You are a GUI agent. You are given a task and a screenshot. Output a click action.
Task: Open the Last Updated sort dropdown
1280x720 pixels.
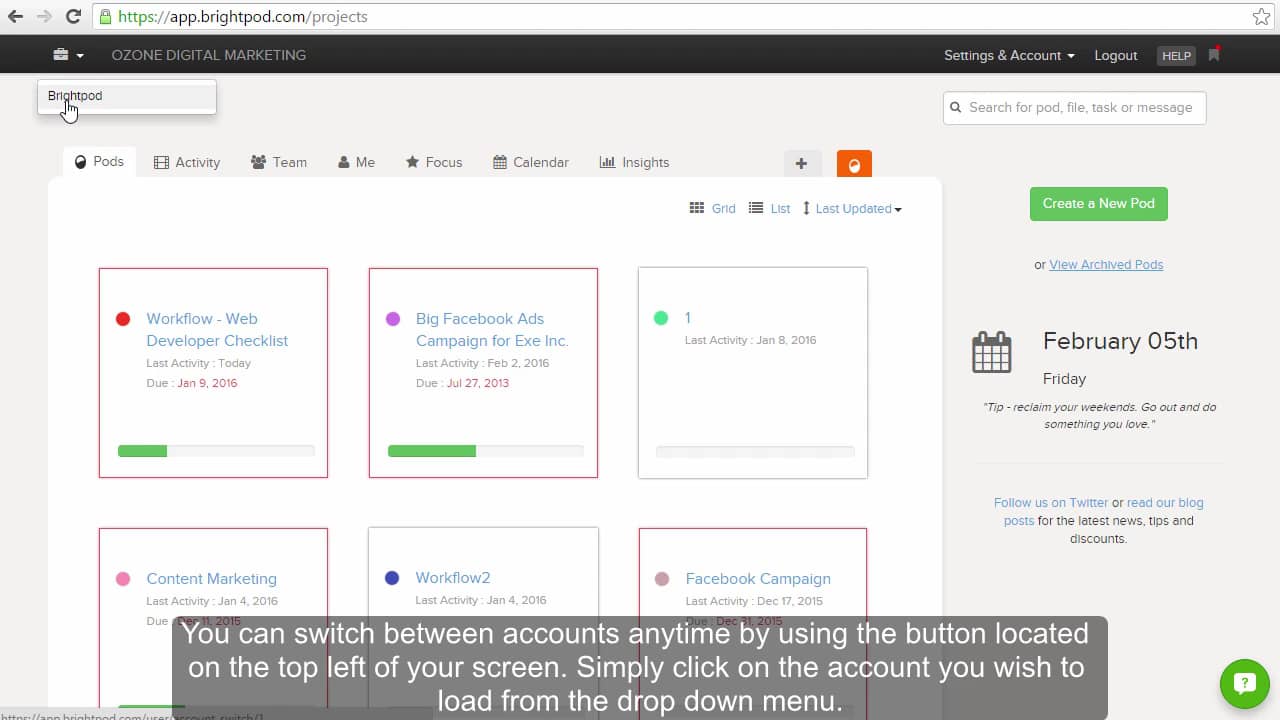[x=852, y=208]
